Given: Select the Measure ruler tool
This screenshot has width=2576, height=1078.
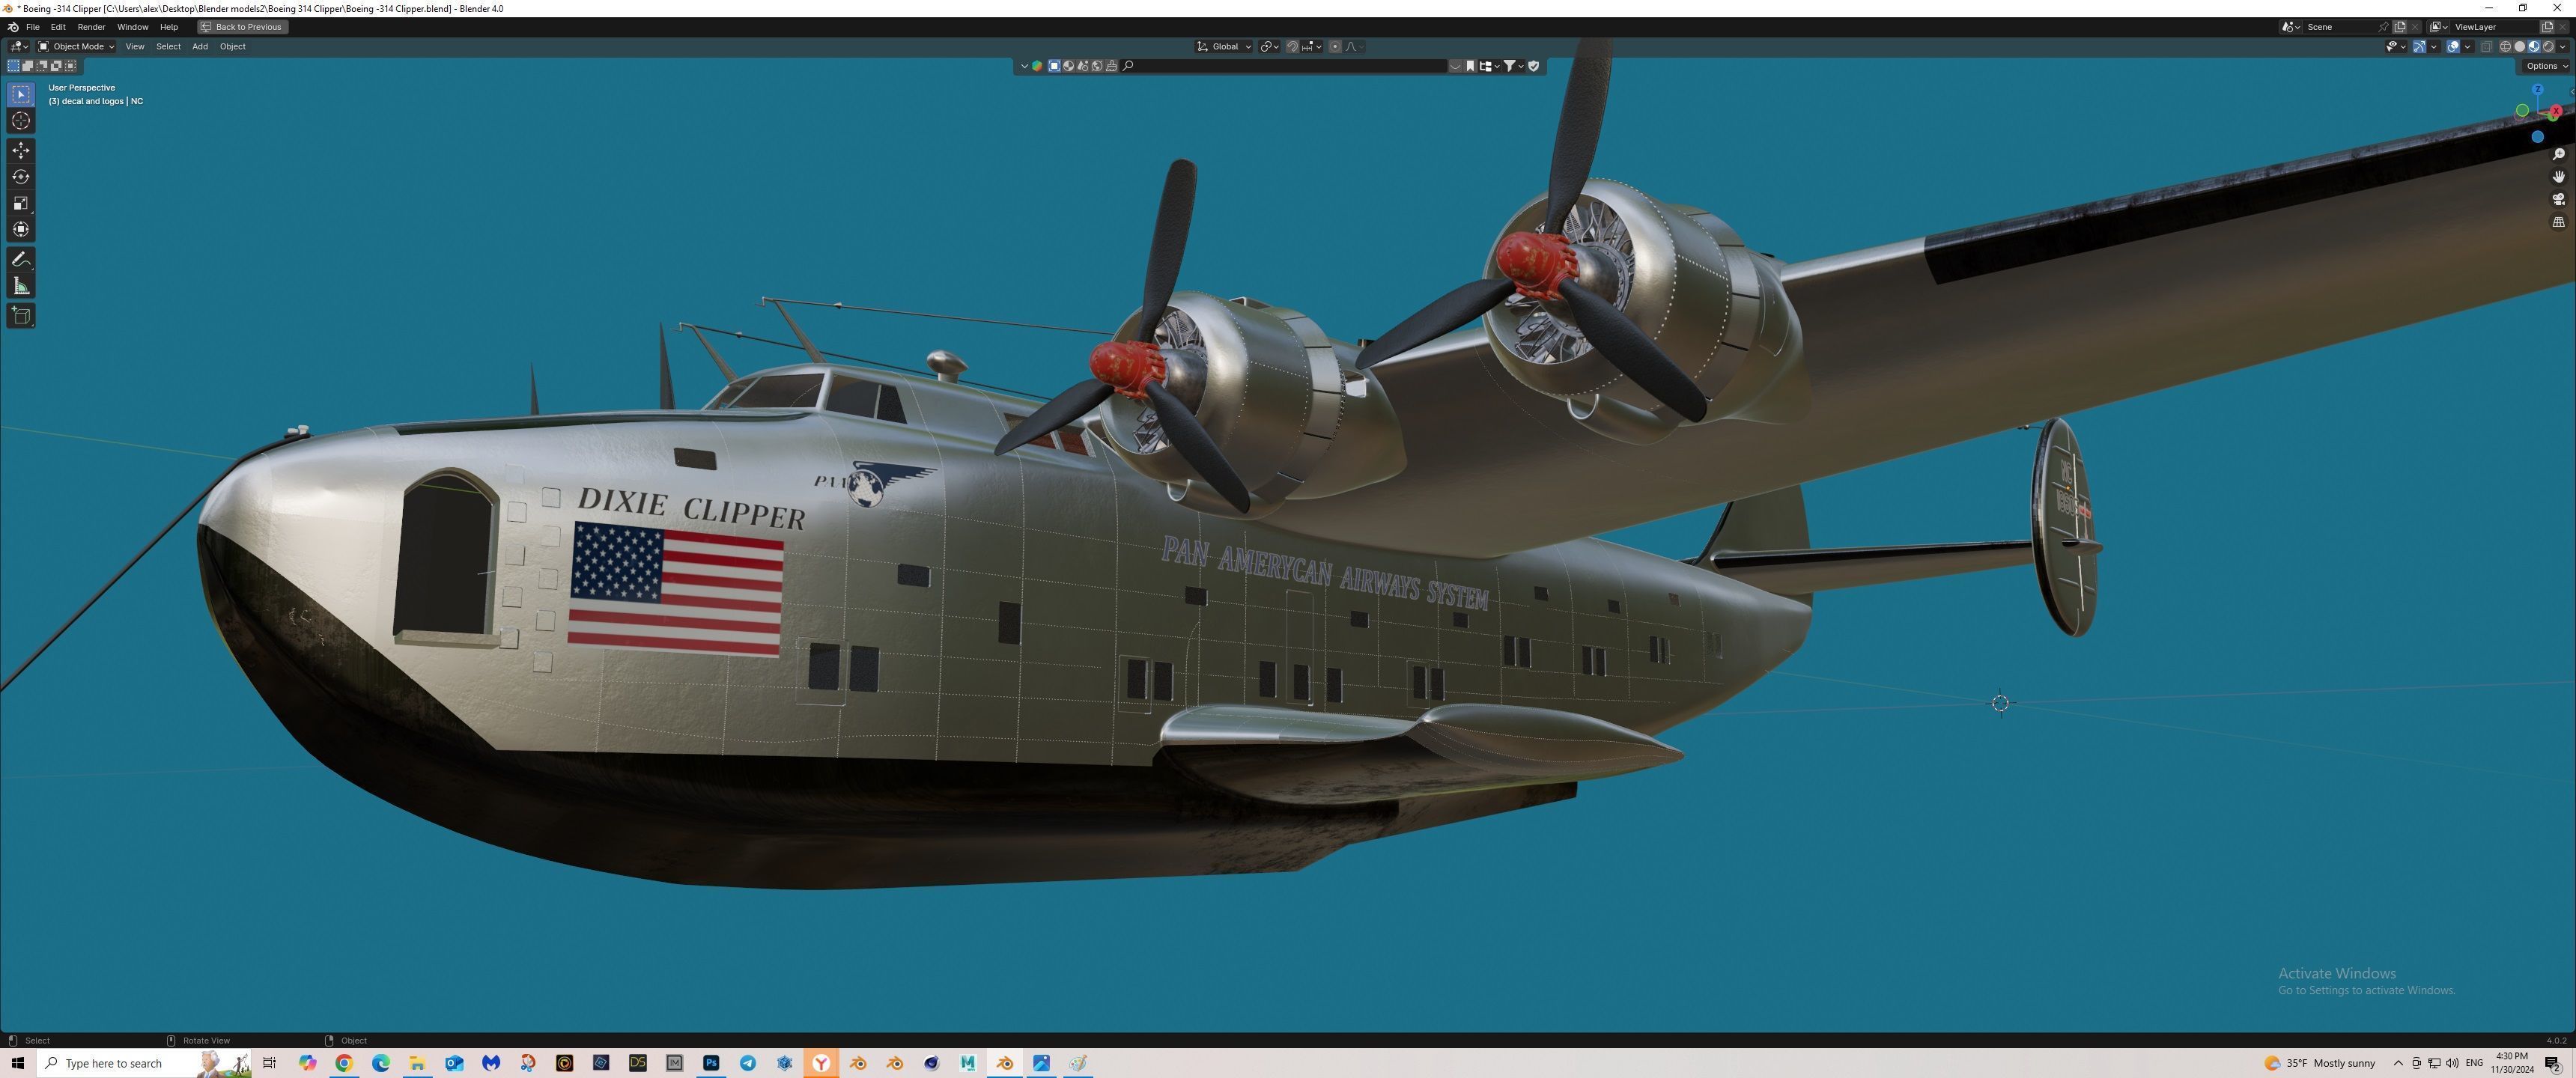Looking at the screenshot, I should [21, 287].
